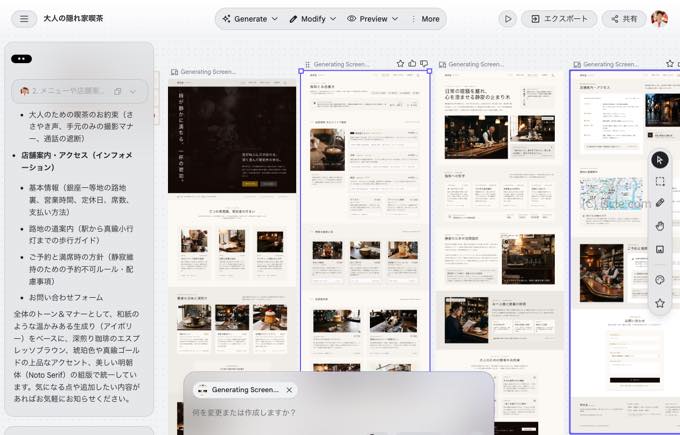Click the 全体のトーン＆マナー paragraph in chat
Viewport: 680px width, 435px height.
pyautogui.click(x=77, y=356)
